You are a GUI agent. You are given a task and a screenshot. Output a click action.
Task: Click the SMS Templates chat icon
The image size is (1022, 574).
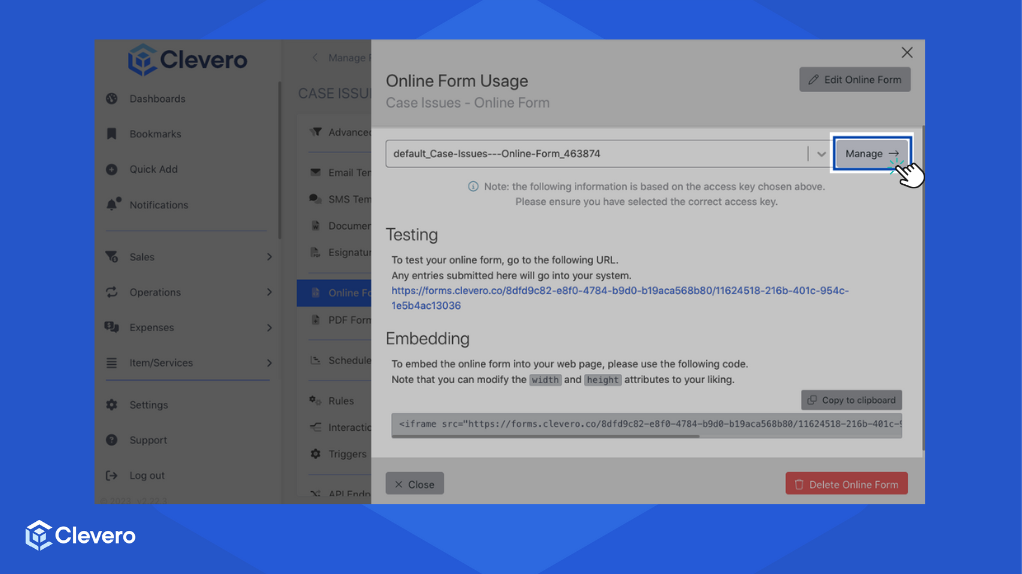click(x=315, y=199)
